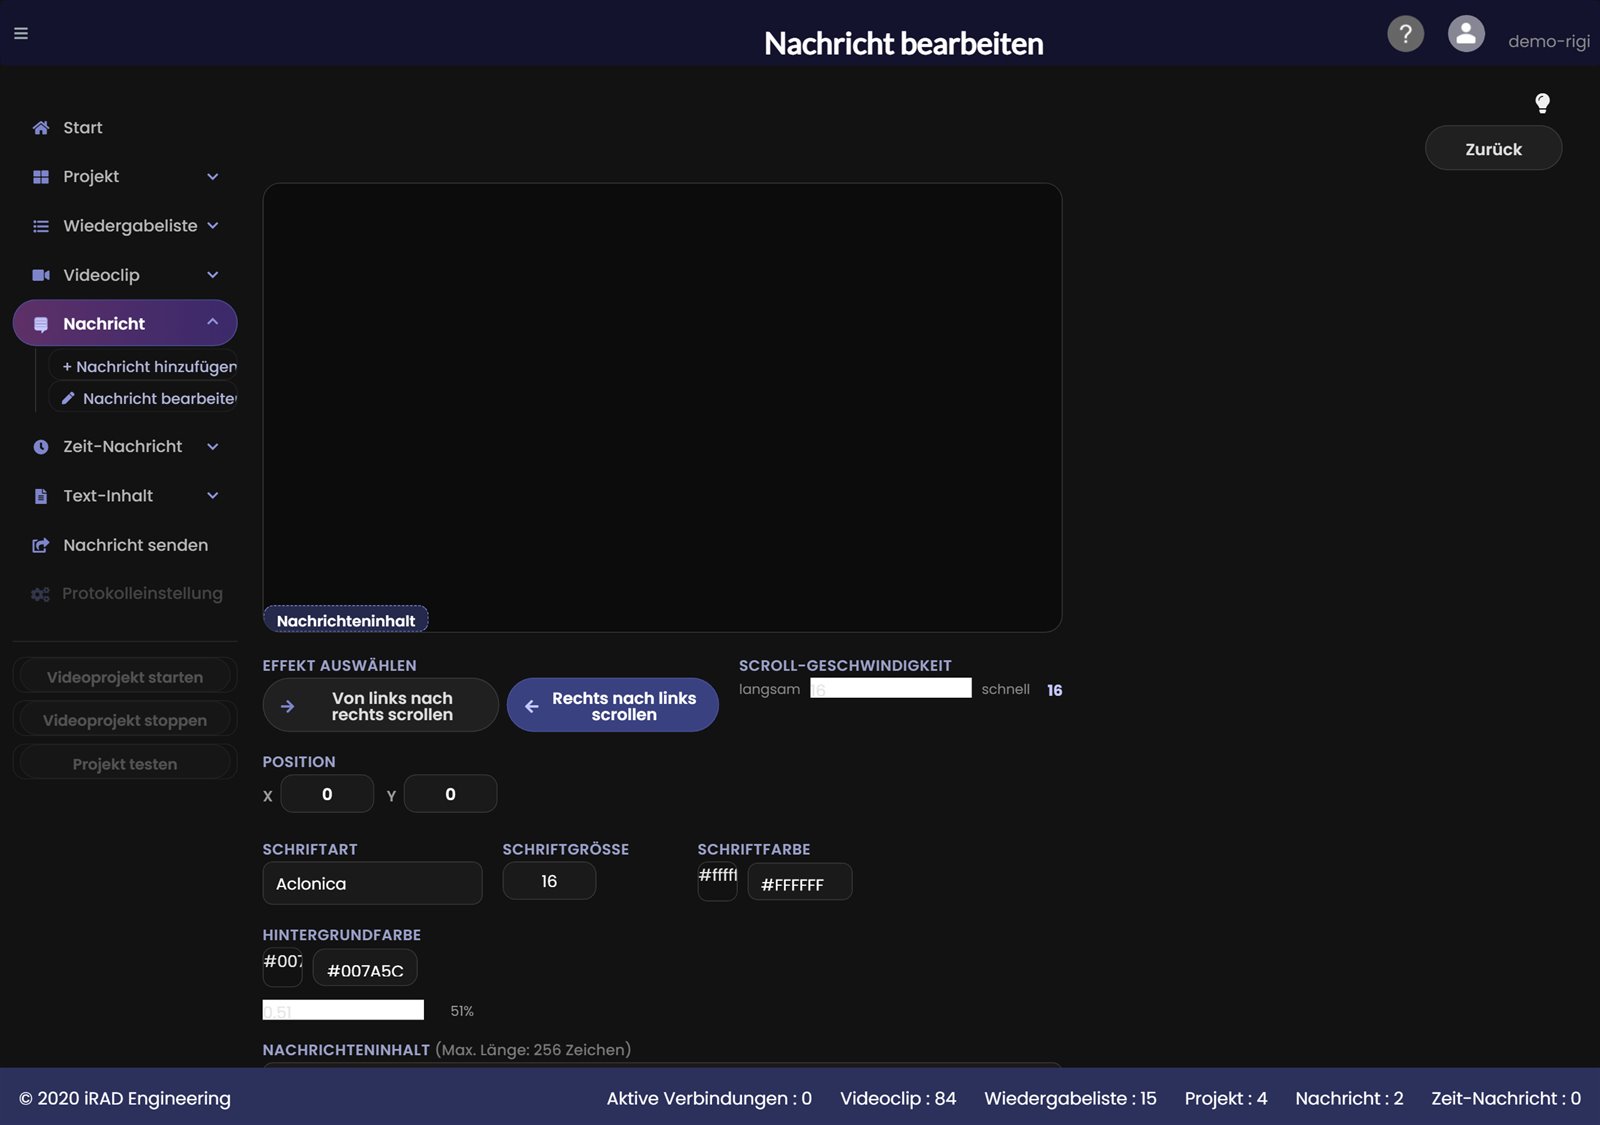
Task: Open the user profile avatar icon
Action: click(1466, 34)
